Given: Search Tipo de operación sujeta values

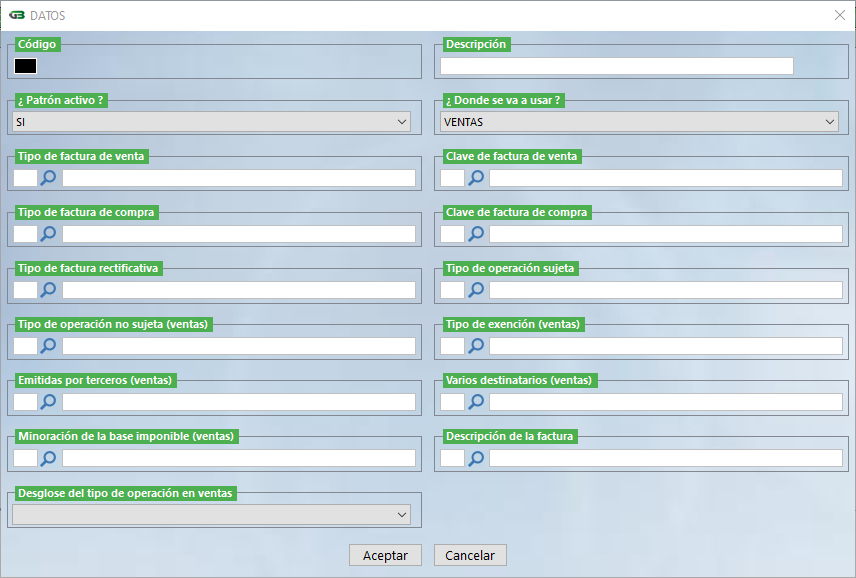Looking at the screenshot, I should pyautogui.click(x=476, y=290).
